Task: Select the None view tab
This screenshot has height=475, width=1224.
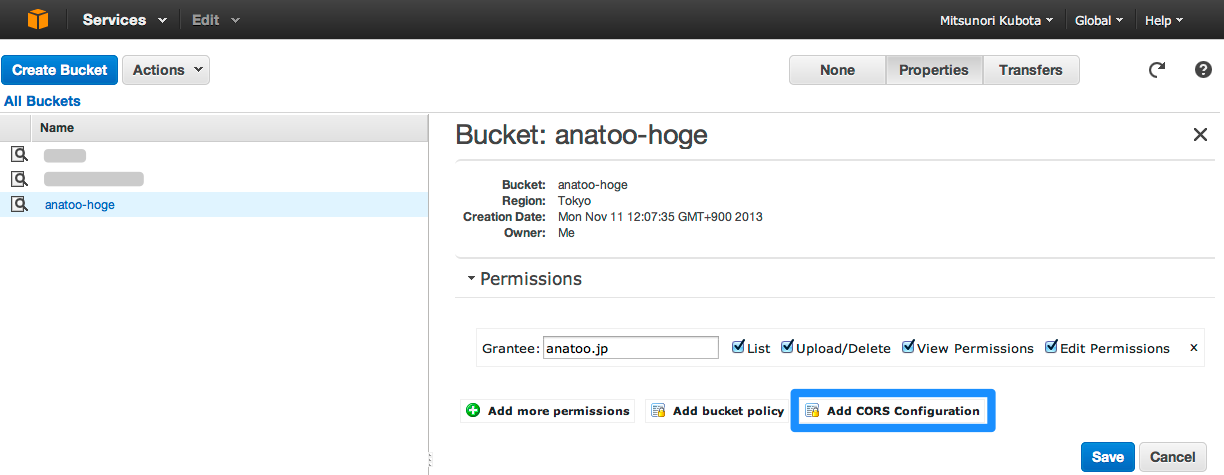Action: 837,70
